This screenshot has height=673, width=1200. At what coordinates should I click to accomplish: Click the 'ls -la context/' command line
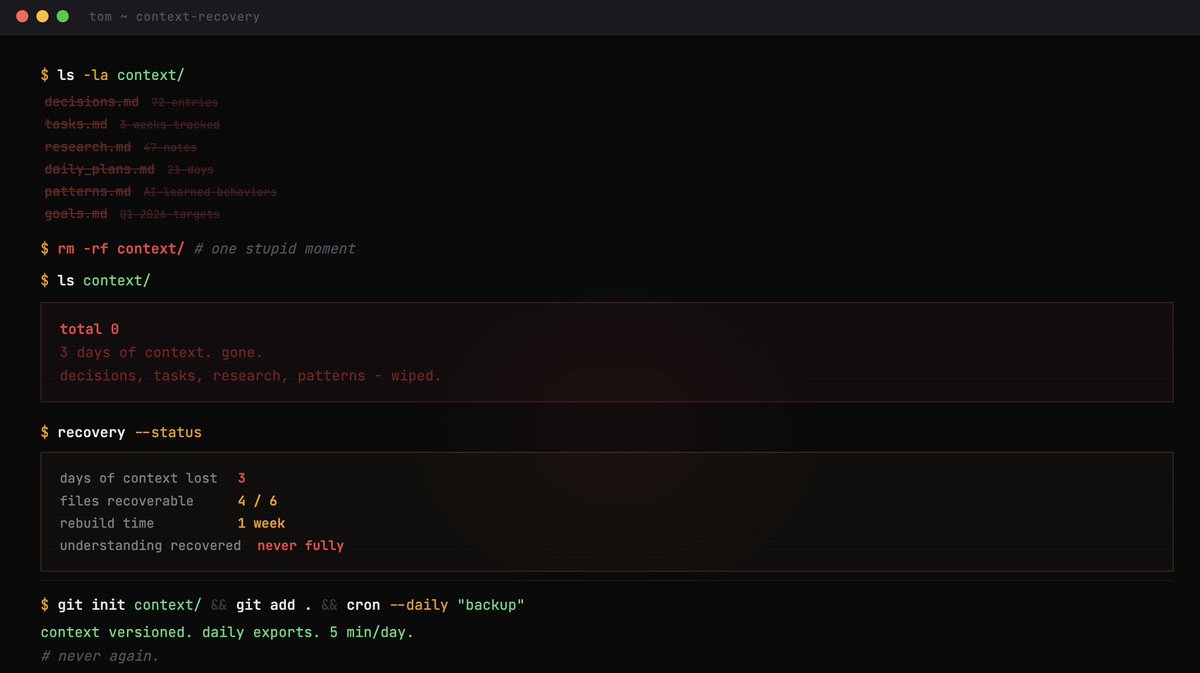(x=112, y=75)
